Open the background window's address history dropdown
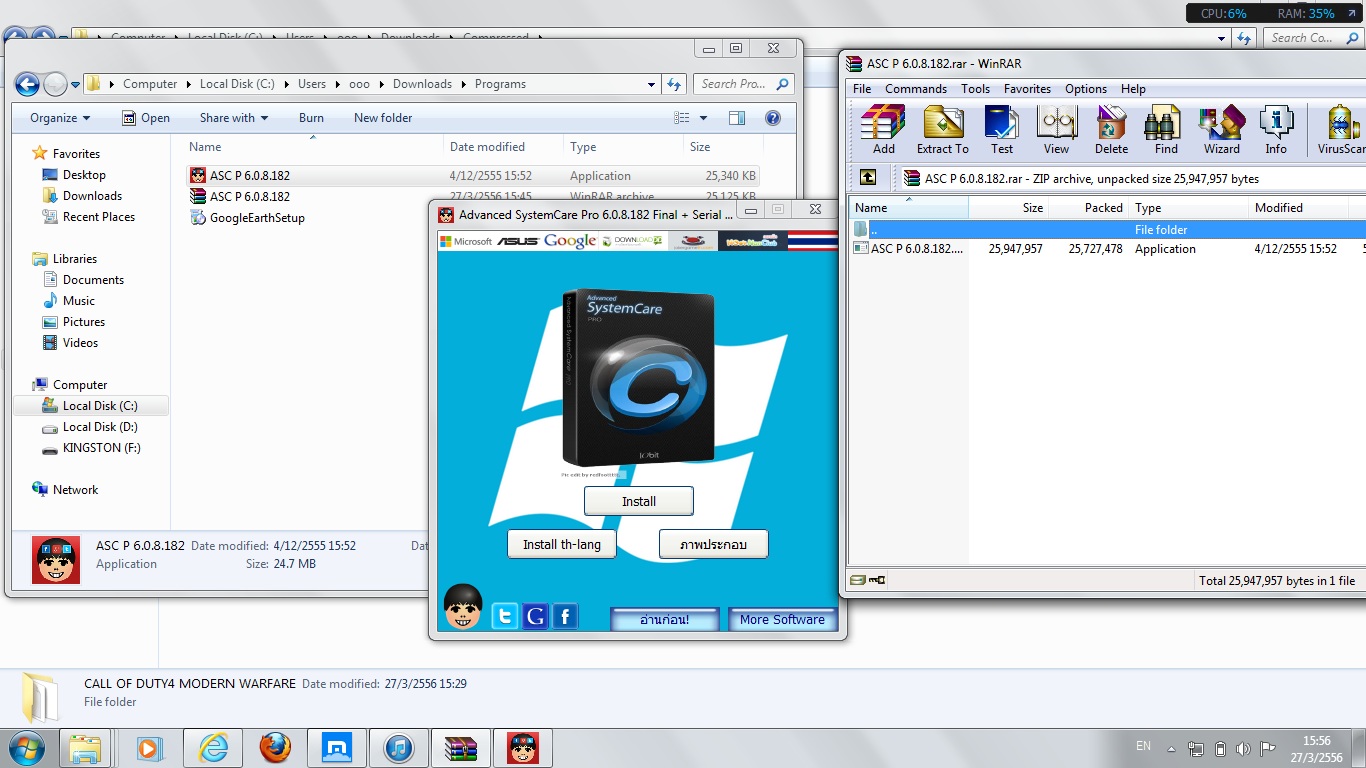Screen dimensions: 1366x768 (x=1222, y=38)
